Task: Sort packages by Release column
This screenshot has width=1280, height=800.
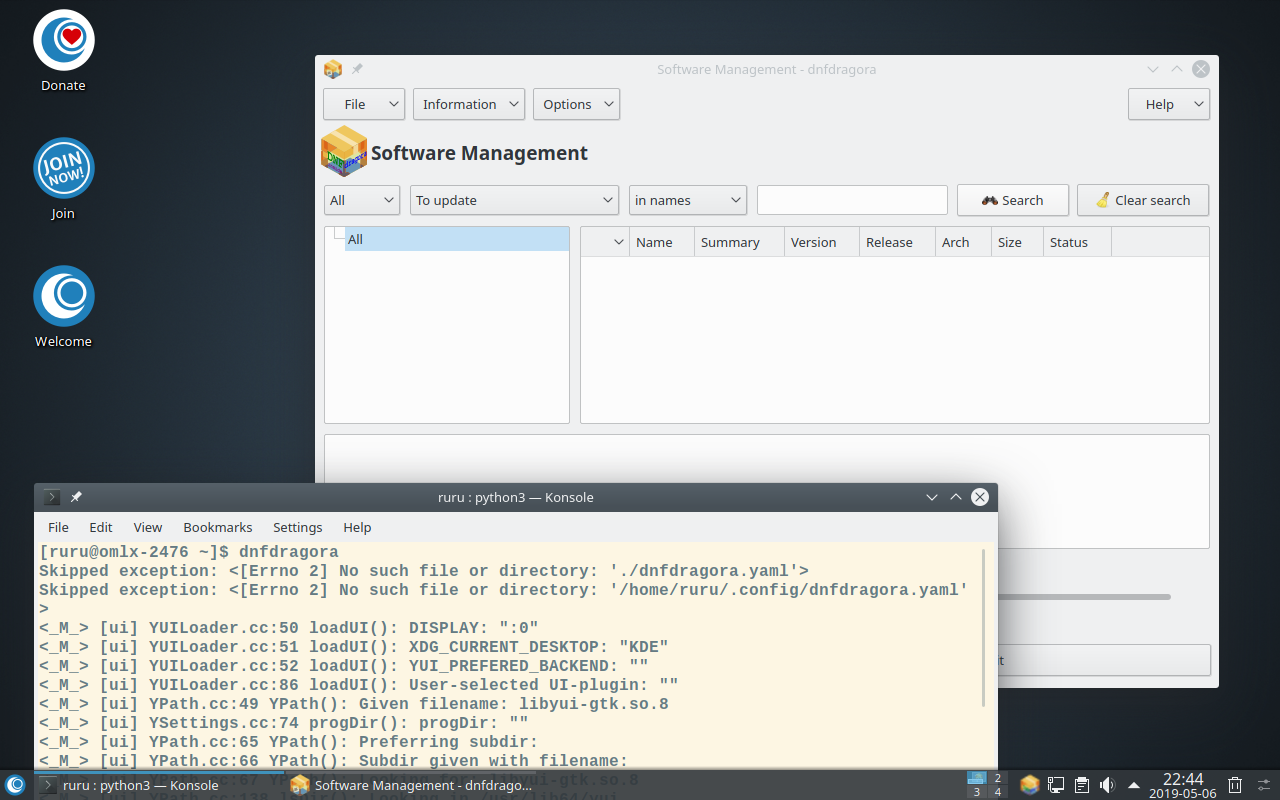Action: [x=897, y=242]
